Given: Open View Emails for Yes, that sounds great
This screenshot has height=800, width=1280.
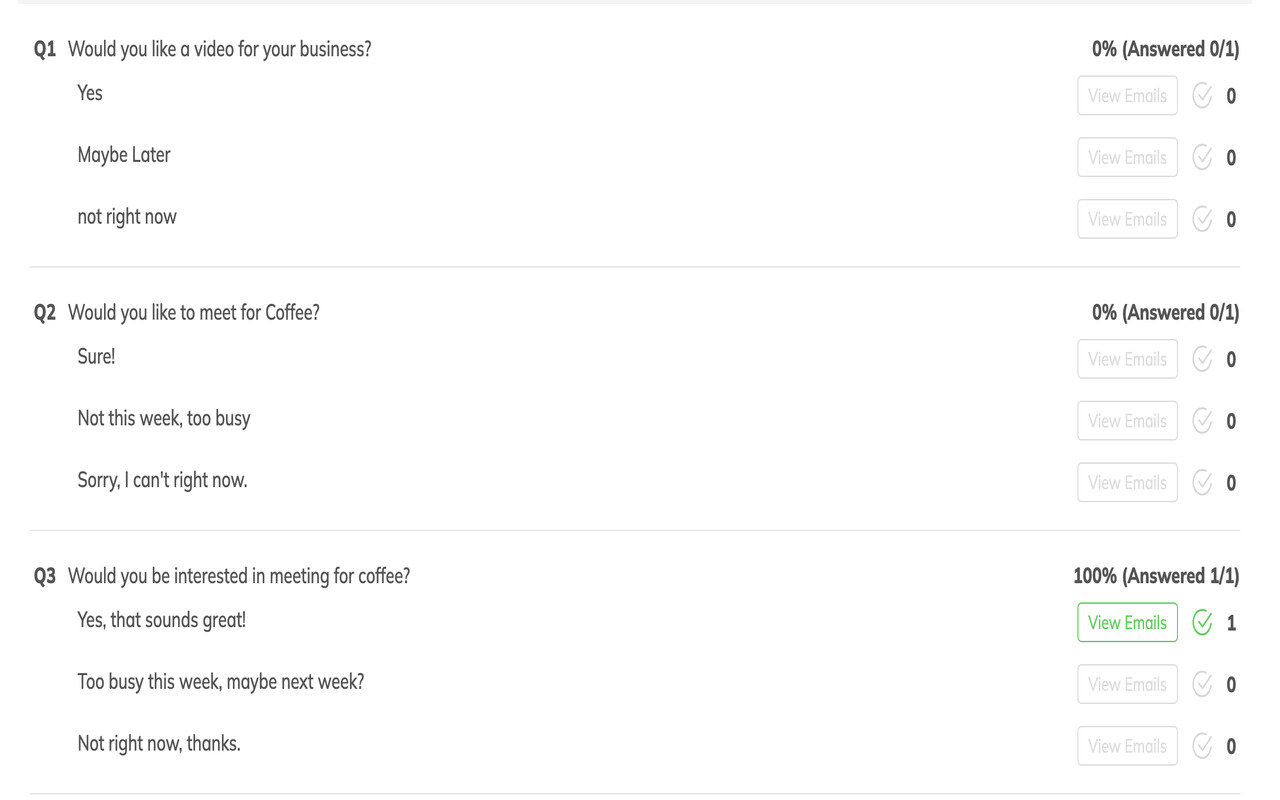Looking at the screenshot, I should 1127,623.
